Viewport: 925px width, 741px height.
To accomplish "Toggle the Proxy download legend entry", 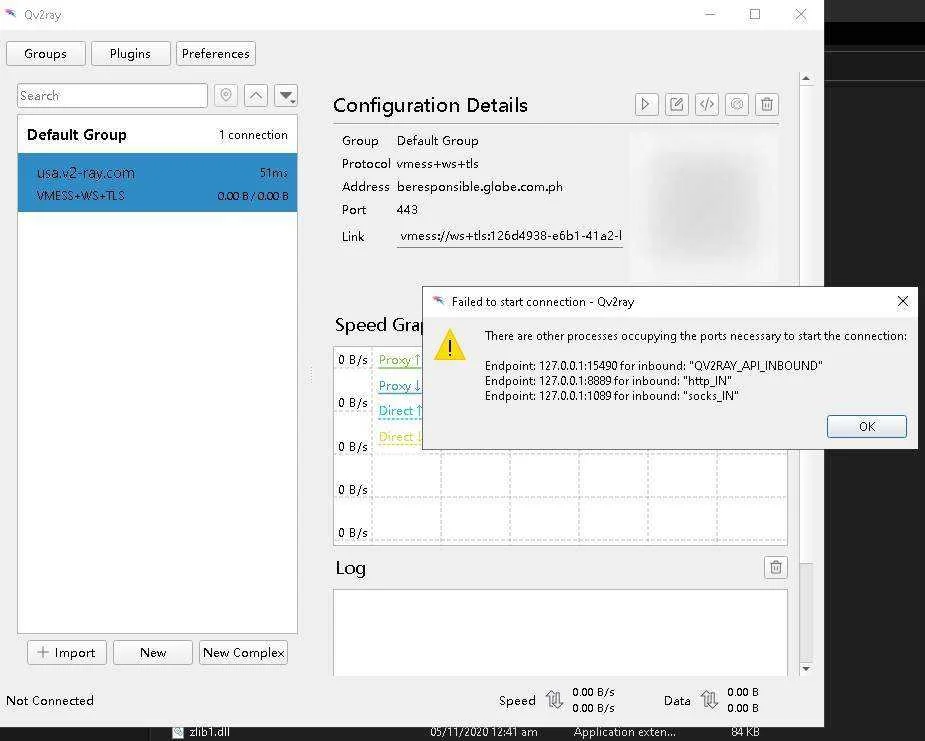I will (399, 386).
